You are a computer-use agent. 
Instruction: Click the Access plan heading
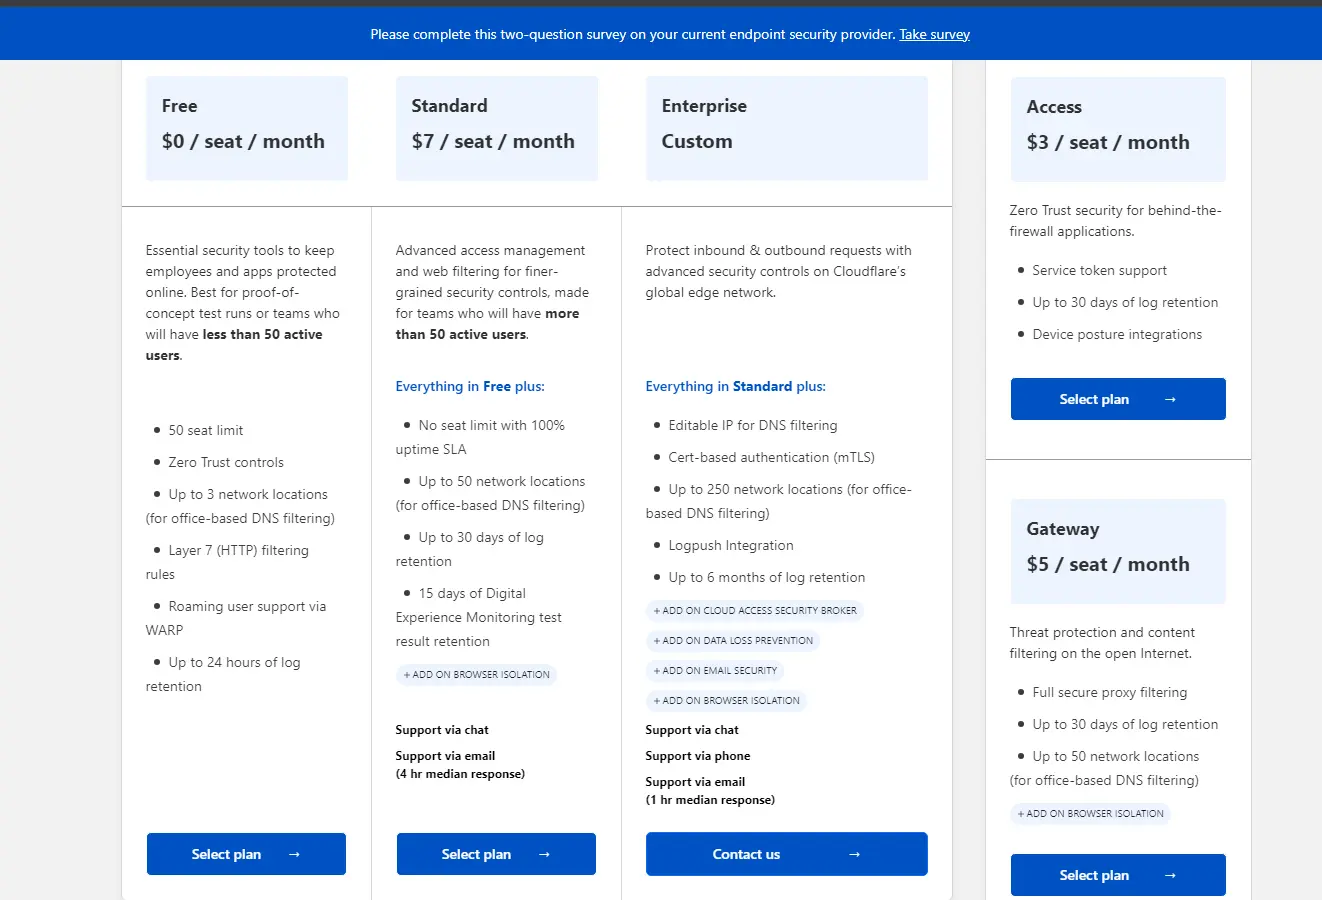click(1054, 107)
